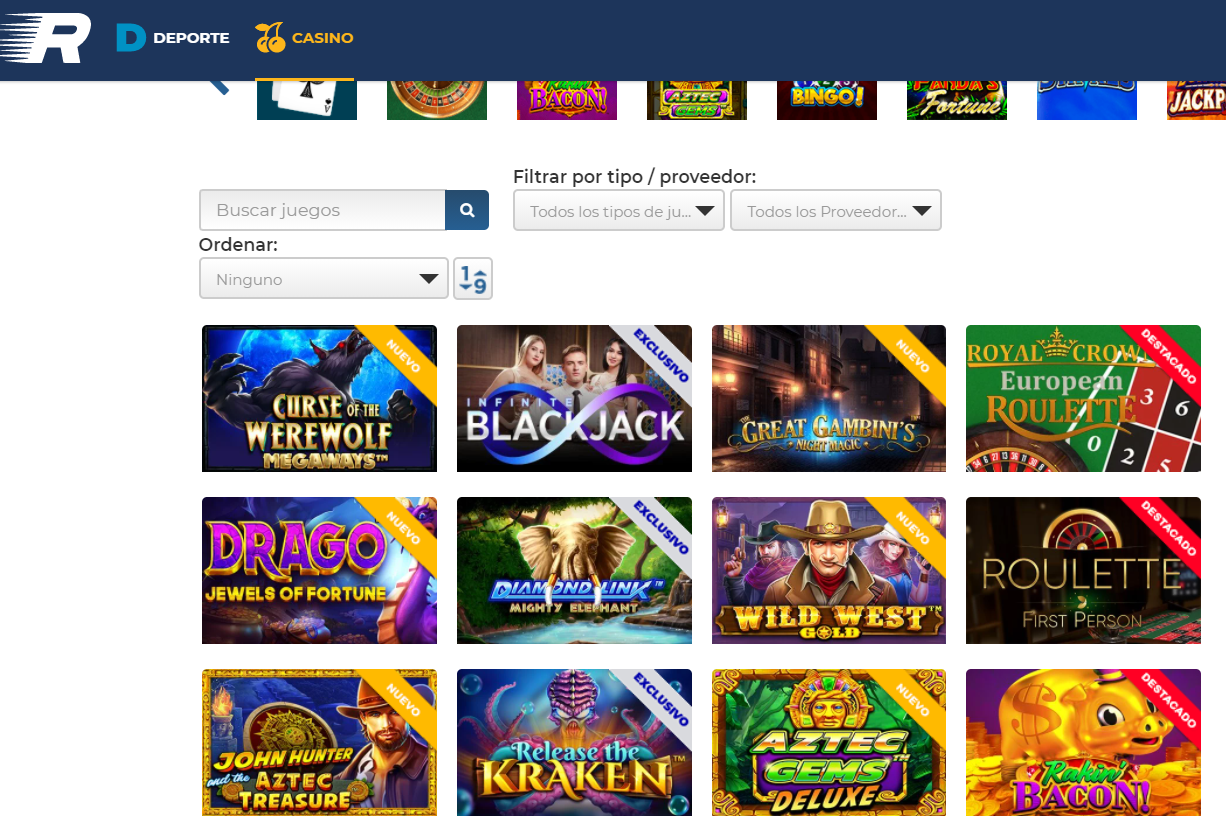This screenshot has width=1226, height=836.
Task: Expand Todos los tipos de juegos dropdown
Action: (619, 210)
